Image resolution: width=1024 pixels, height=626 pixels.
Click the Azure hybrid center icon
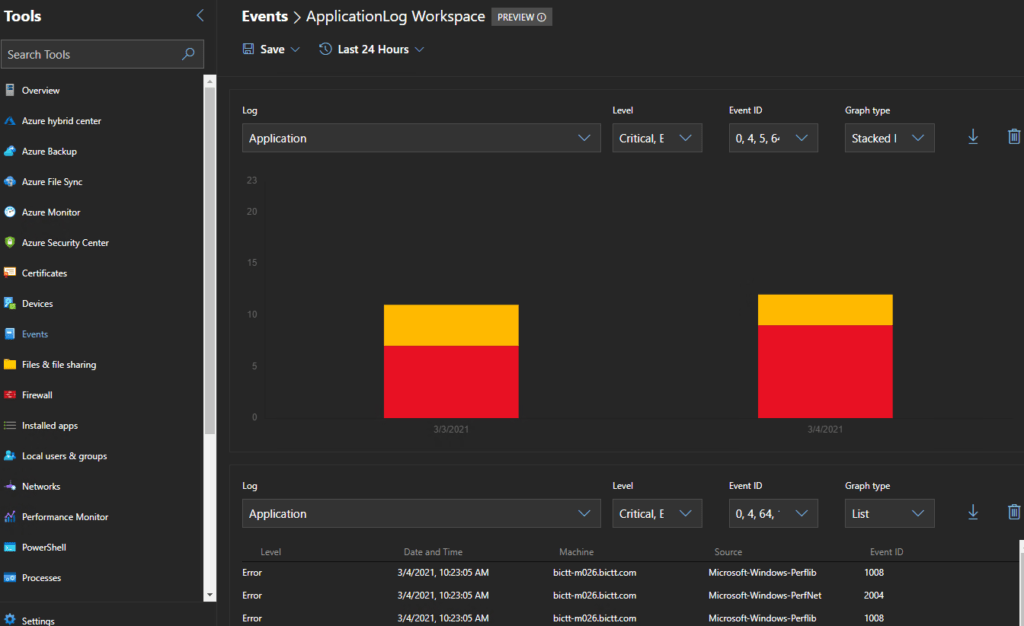point(10,121)
